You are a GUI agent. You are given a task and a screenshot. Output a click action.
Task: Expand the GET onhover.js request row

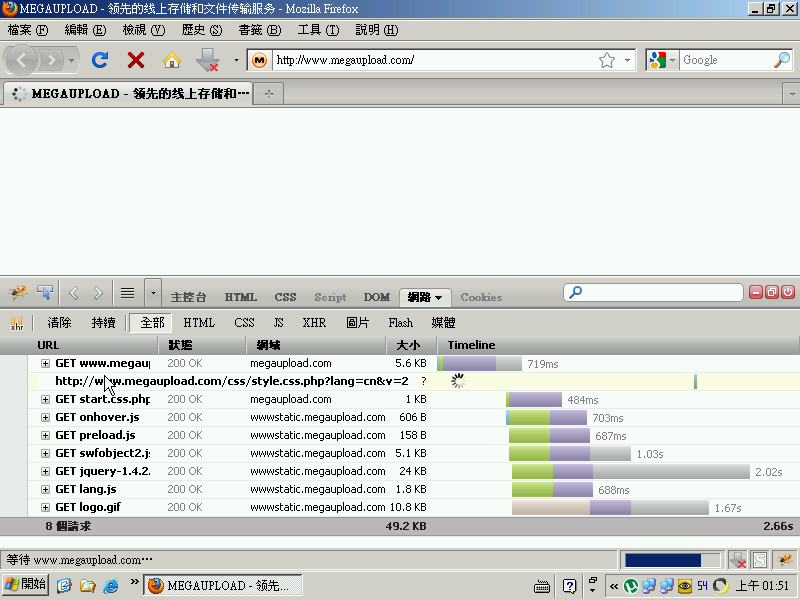(45, 417)
